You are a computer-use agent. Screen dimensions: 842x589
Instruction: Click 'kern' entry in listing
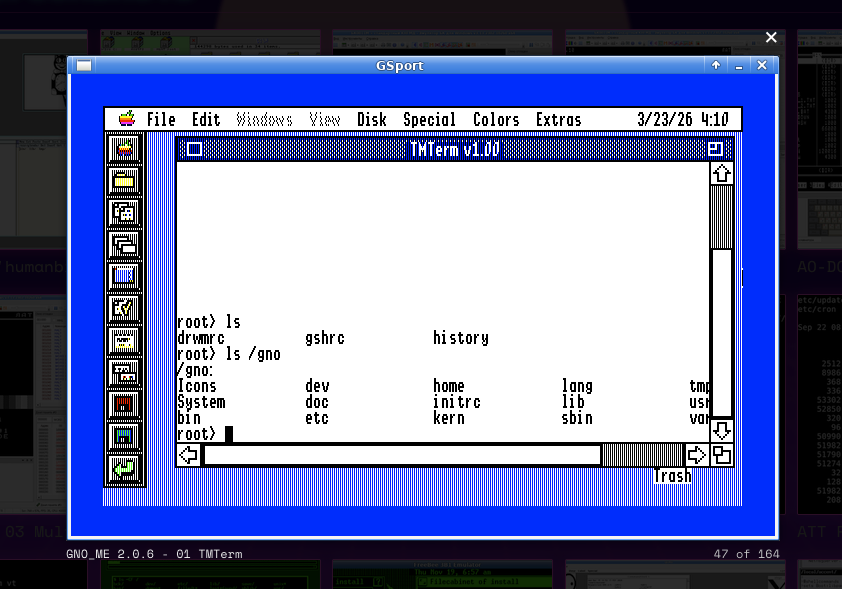(449, 418)
